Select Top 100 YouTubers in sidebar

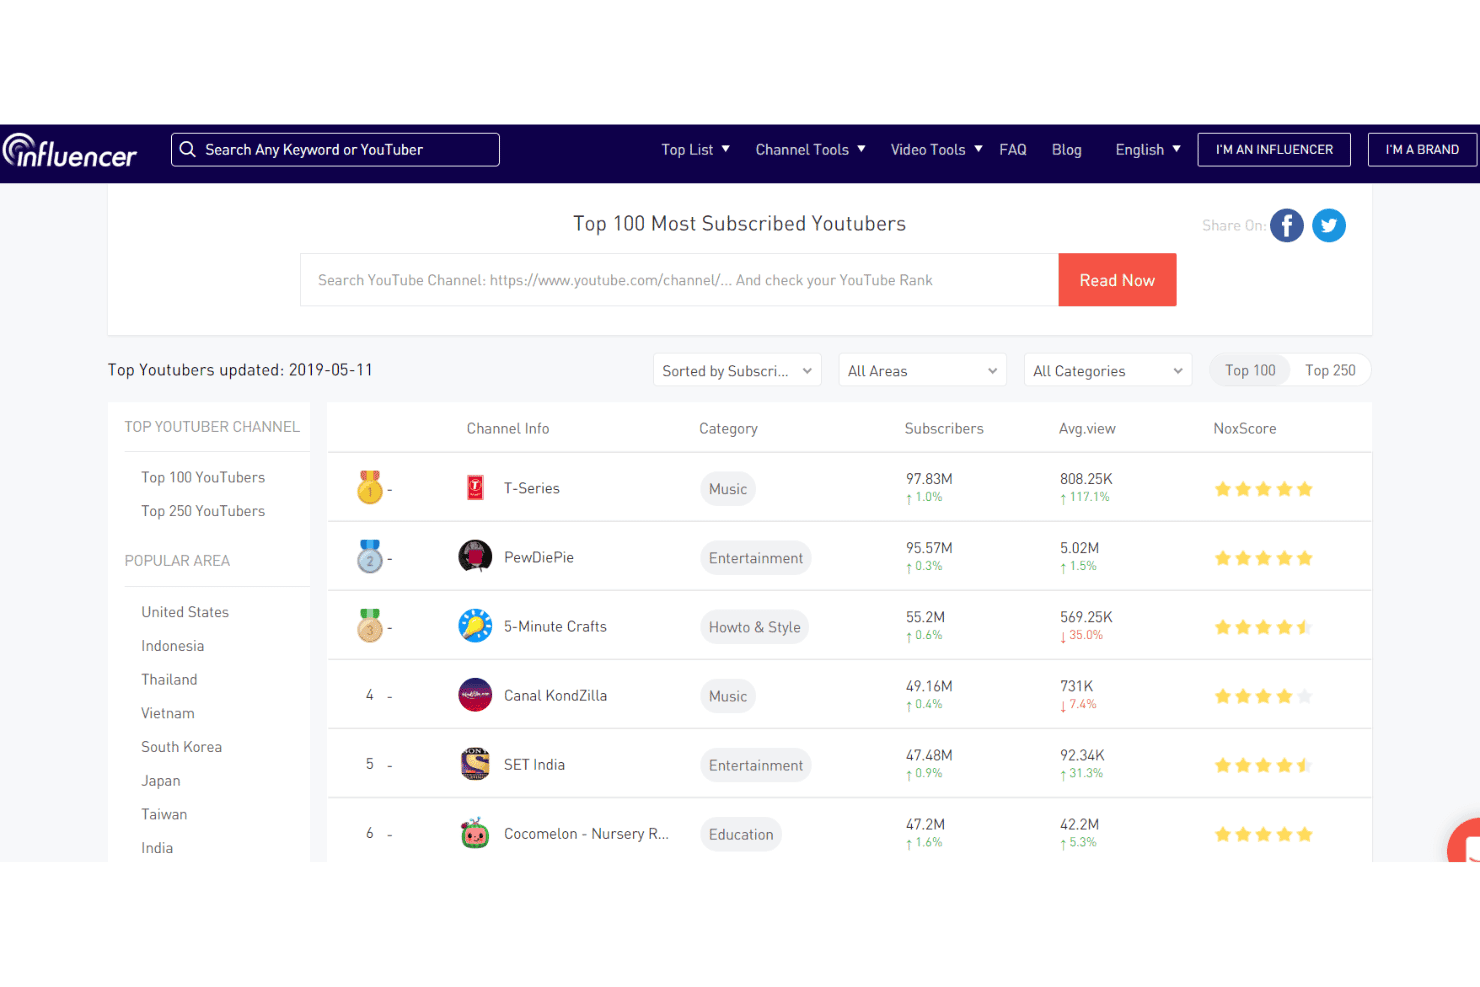pos(203,477)
